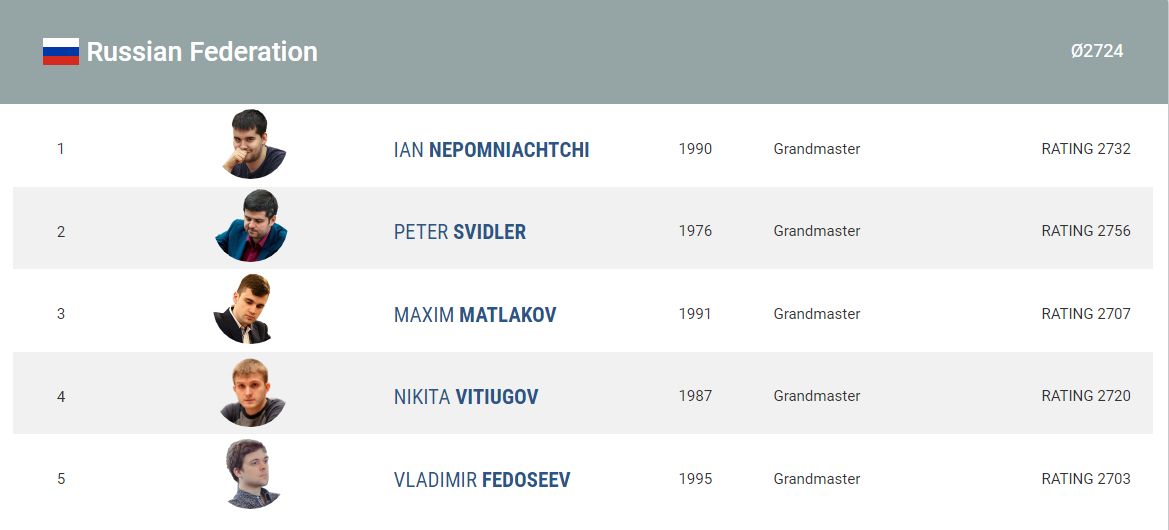The height and width of the screenshot is (530, 1169).
Task: Select RATING 2756 in Svidler's row
Action: (x=1086, y=231)
